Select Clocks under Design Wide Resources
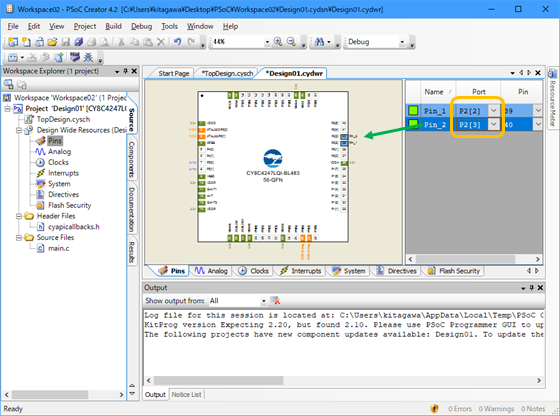The height and width of the screenshot is (416, 560). click(58, 162)
